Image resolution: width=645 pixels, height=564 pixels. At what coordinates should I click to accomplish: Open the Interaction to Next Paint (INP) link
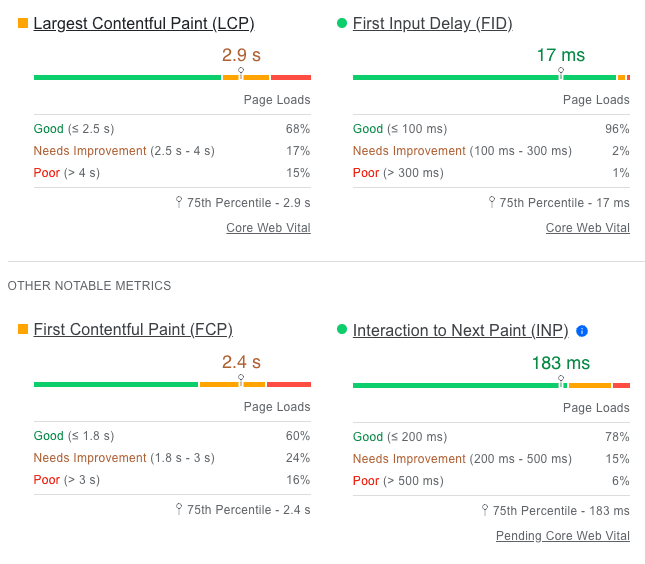[x=461, y=331]
